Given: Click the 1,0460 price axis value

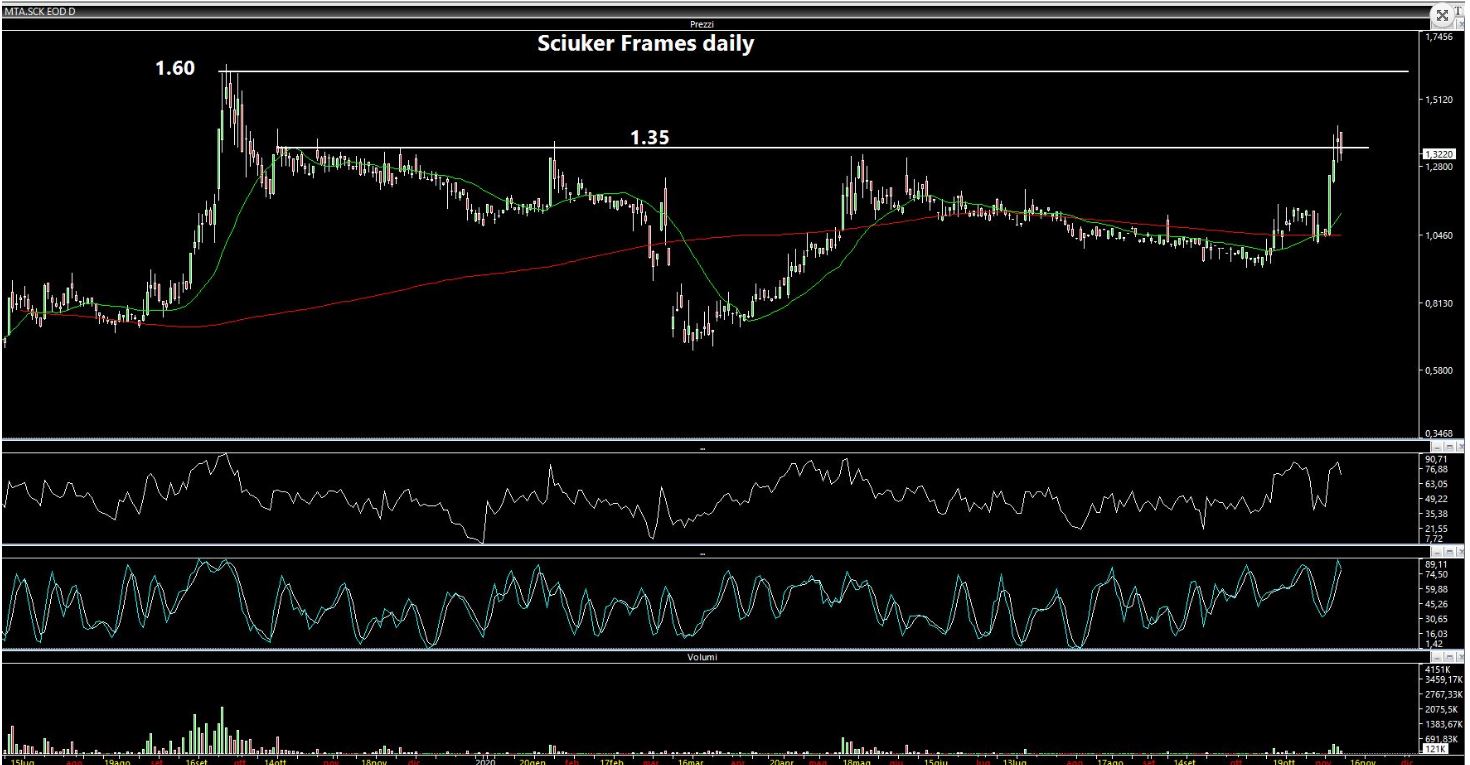Looking at the screenshot, I should point(1440,235).
